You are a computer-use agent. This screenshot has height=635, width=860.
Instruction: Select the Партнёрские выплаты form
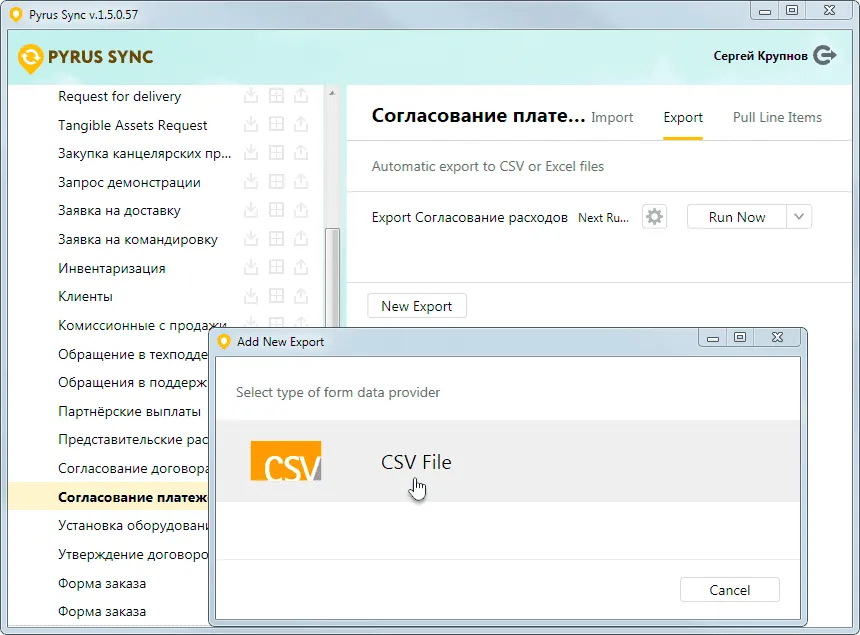[x=129, y=411]
